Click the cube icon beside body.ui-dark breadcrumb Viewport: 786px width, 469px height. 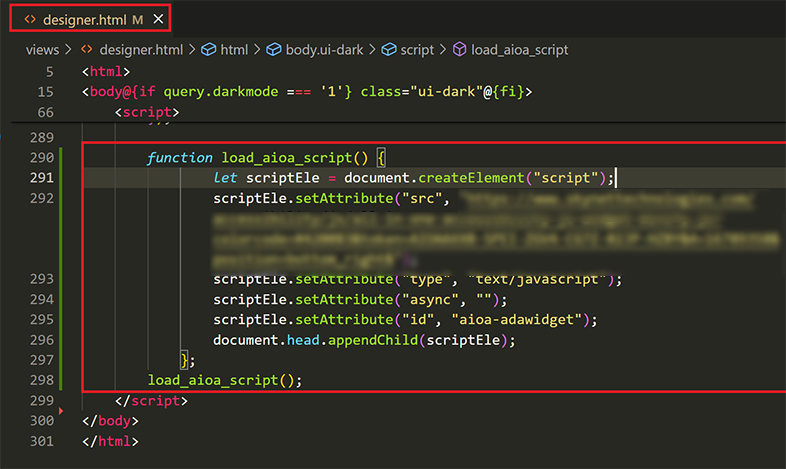(274, 50)
